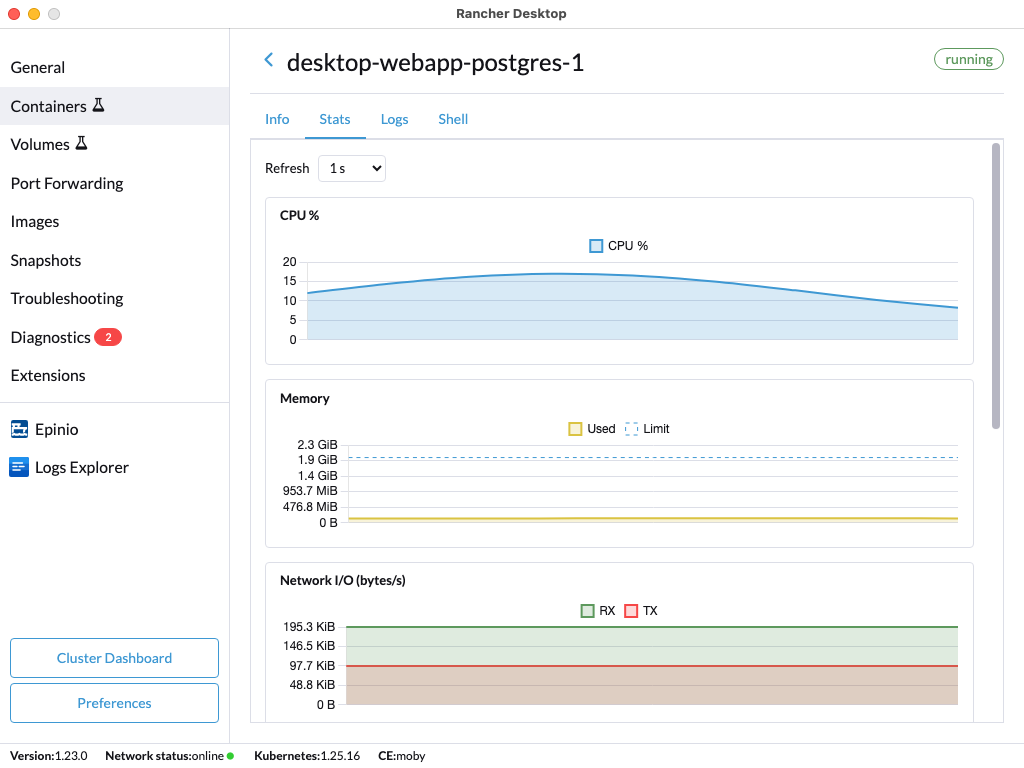This screenshot has width=1024, height=768.
Task: Open Containers in the sidebar
Action: tap(114, 106)
